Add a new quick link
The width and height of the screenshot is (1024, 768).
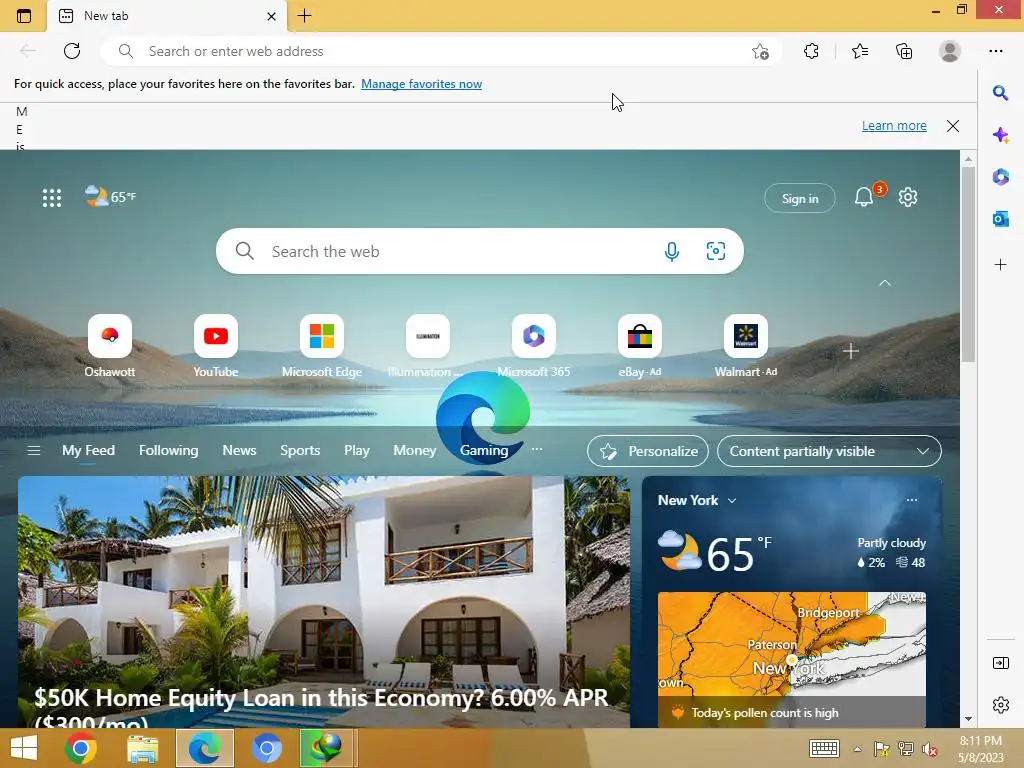point(850,351)
